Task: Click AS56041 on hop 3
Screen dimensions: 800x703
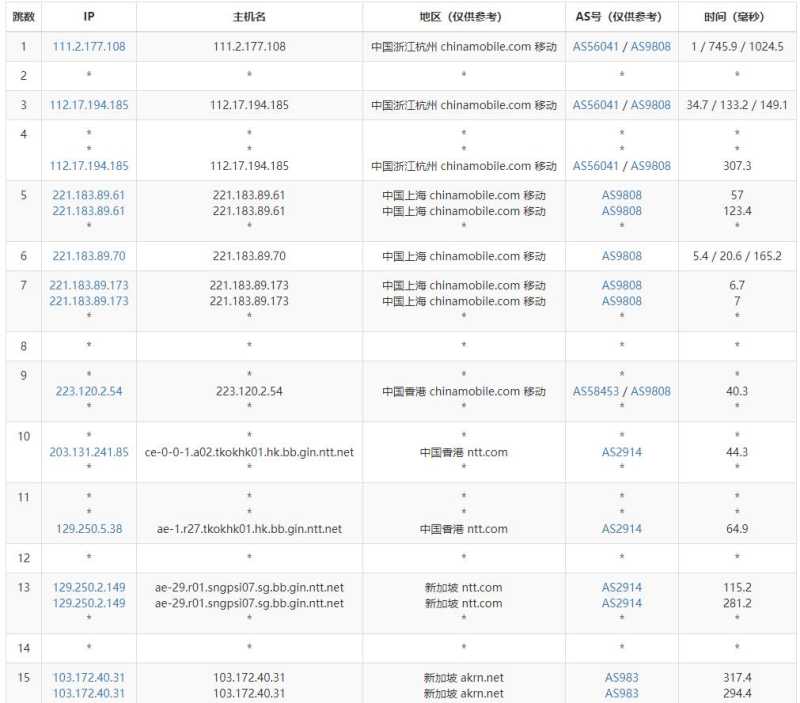Action: click(592, 104)
